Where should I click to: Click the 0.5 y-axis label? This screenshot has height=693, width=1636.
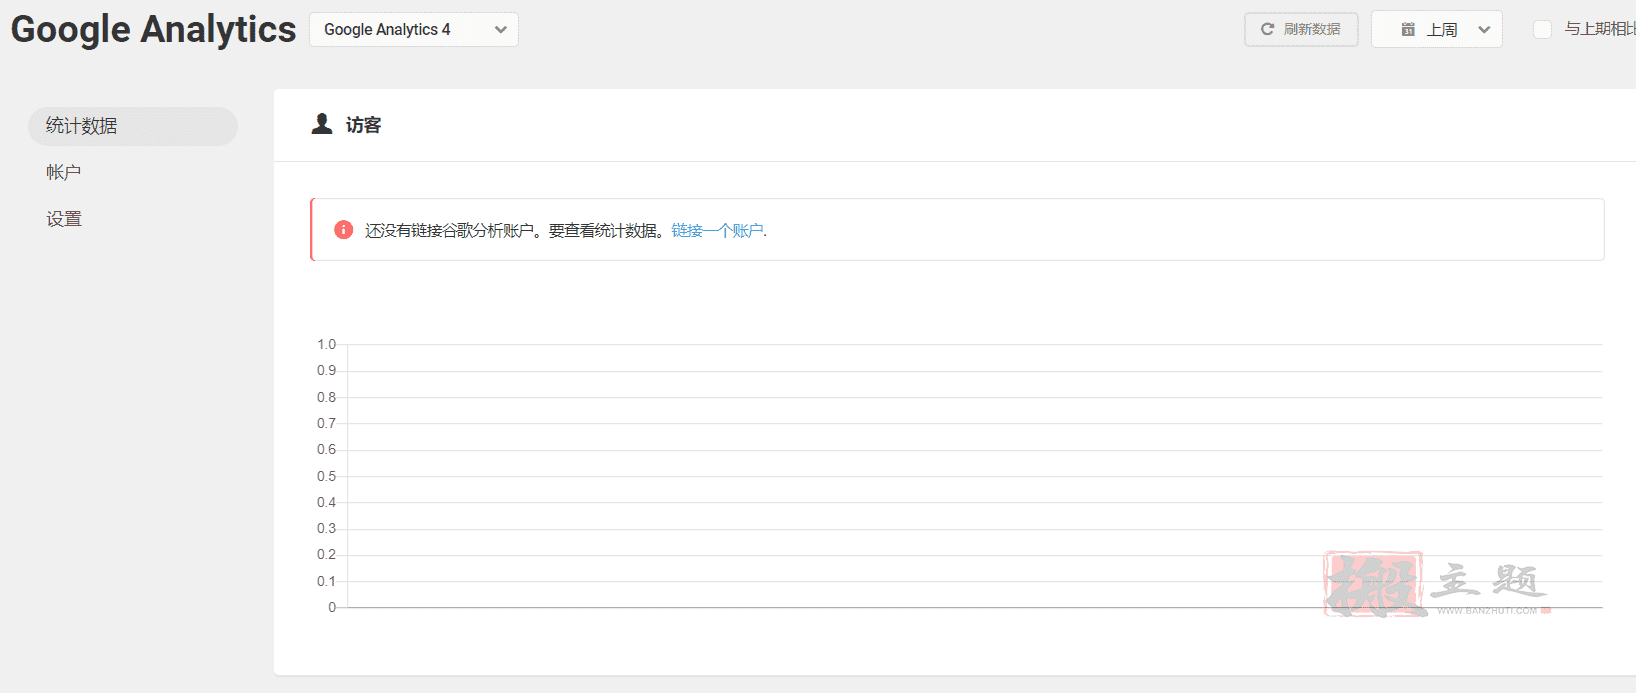326,476
